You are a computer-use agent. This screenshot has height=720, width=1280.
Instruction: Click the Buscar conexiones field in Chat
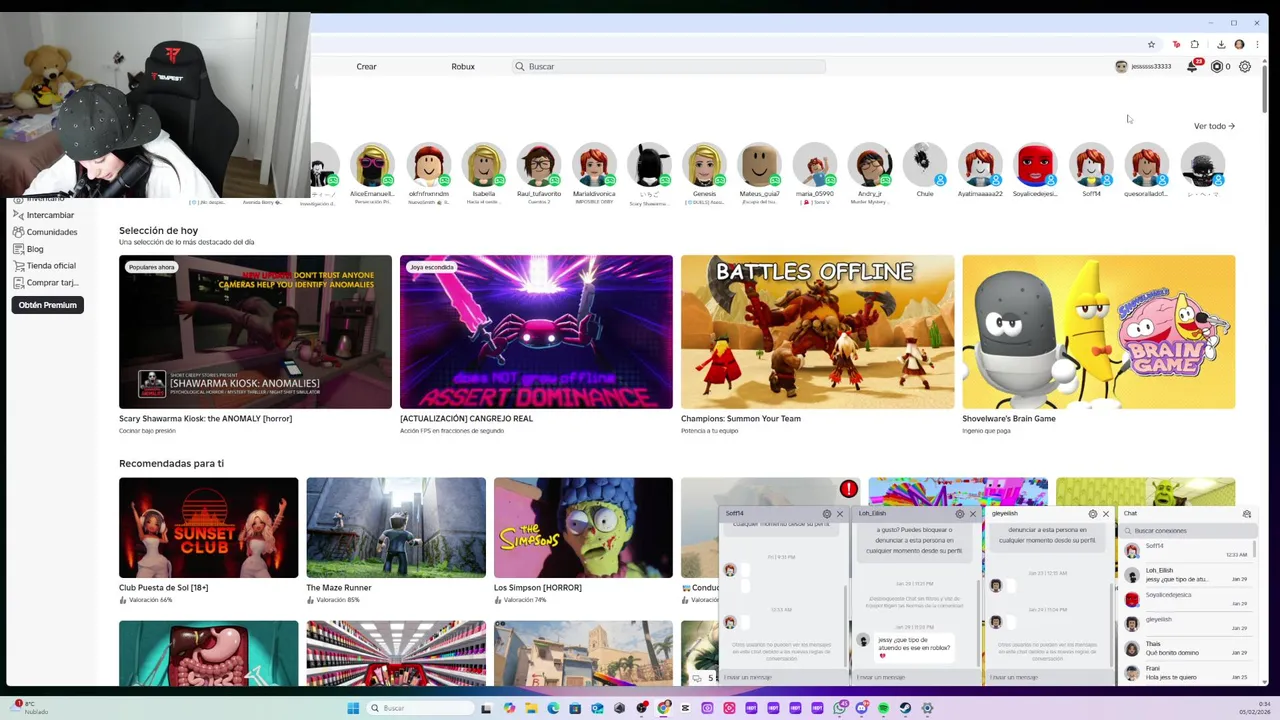pos(1186,531)
